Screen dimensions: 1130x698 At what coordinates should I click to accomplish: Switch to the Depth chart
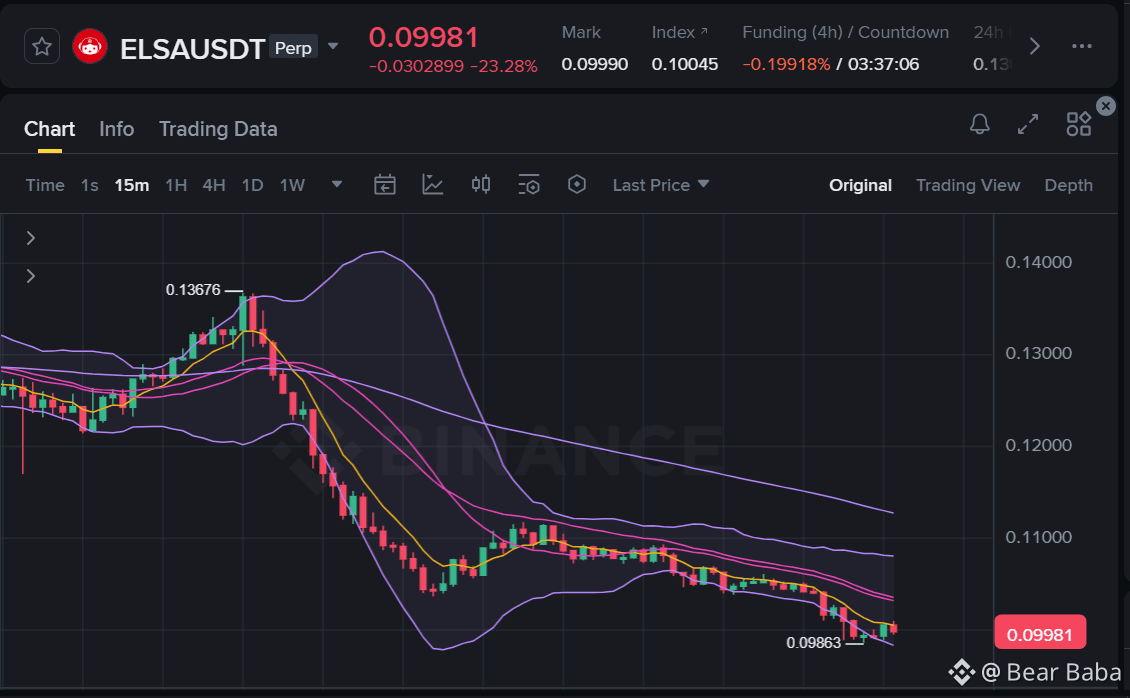click(1068, 185)
